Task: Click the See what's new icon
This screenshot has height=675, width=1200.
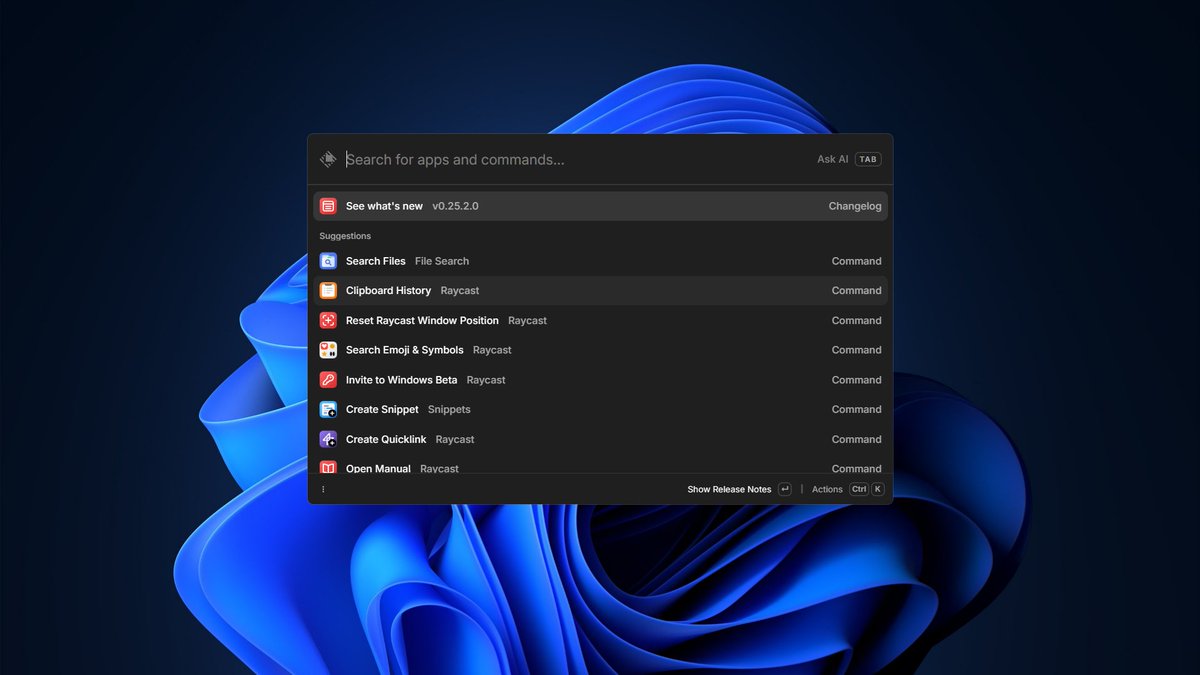Action: click(x=328, y=206)
